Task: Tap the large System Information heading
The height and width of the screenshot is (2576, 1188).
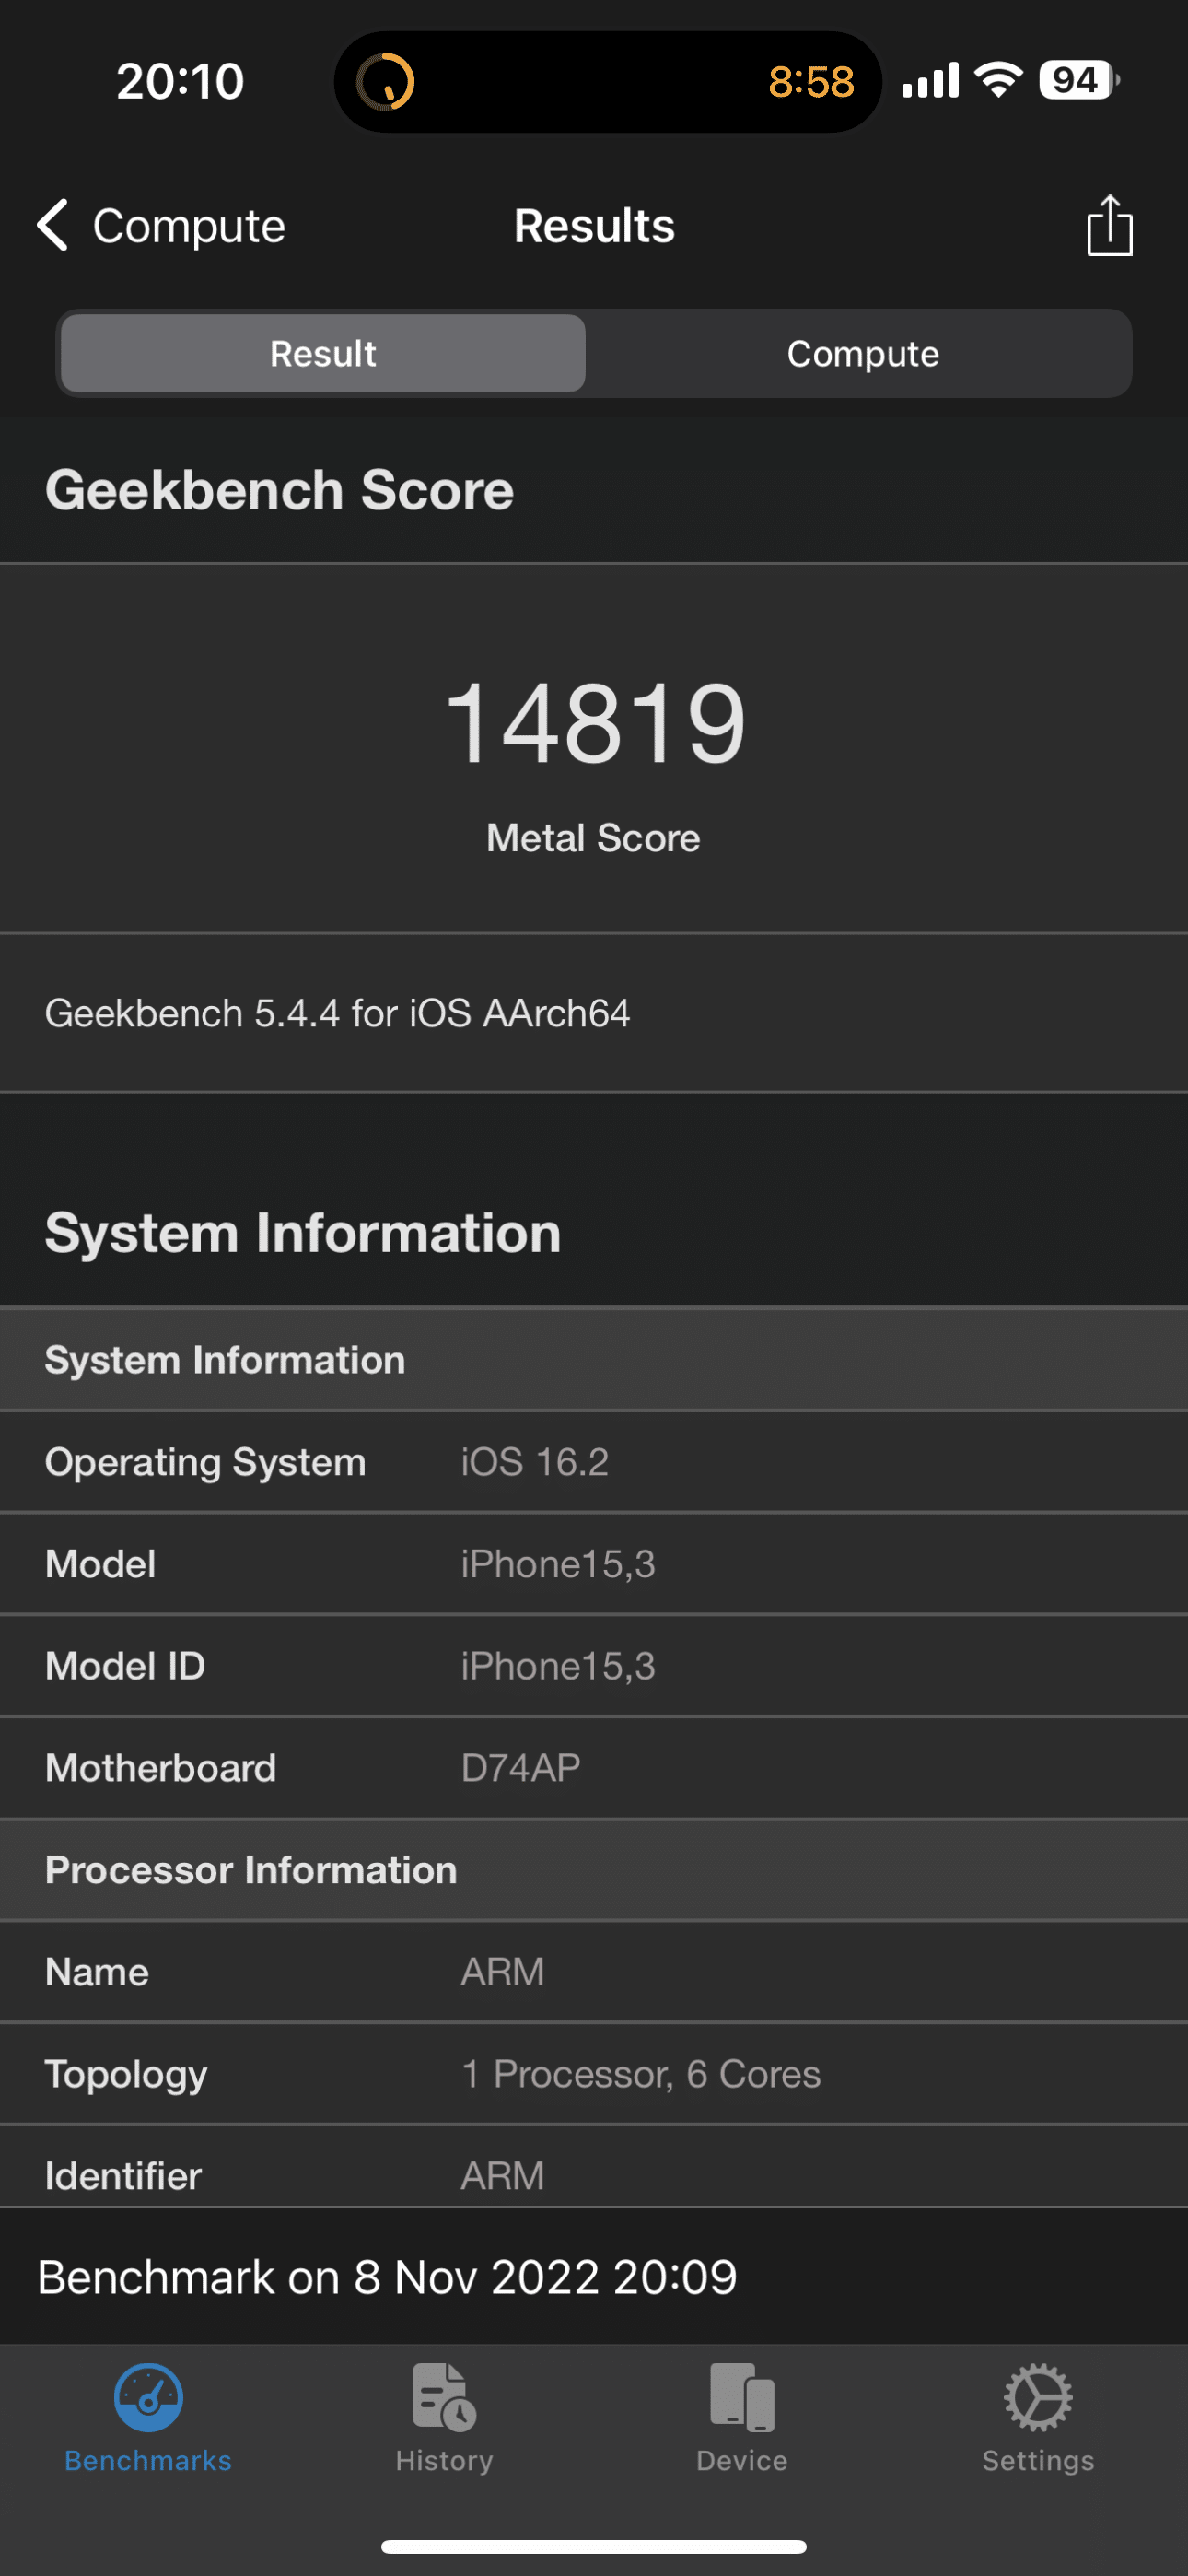Action: 303,1232
